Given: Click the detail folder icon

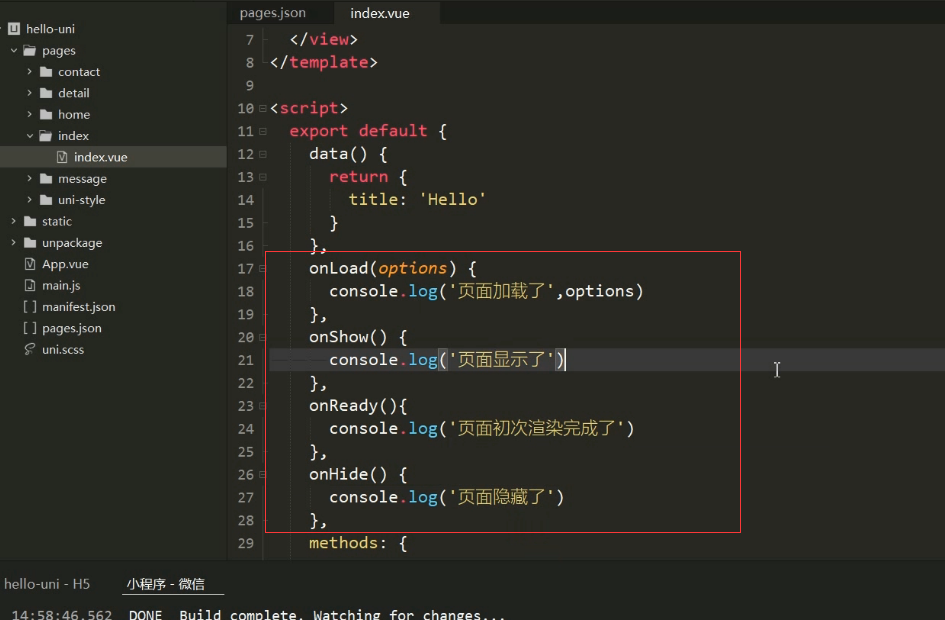Looking at the screenshot, I should click(46, 93).
